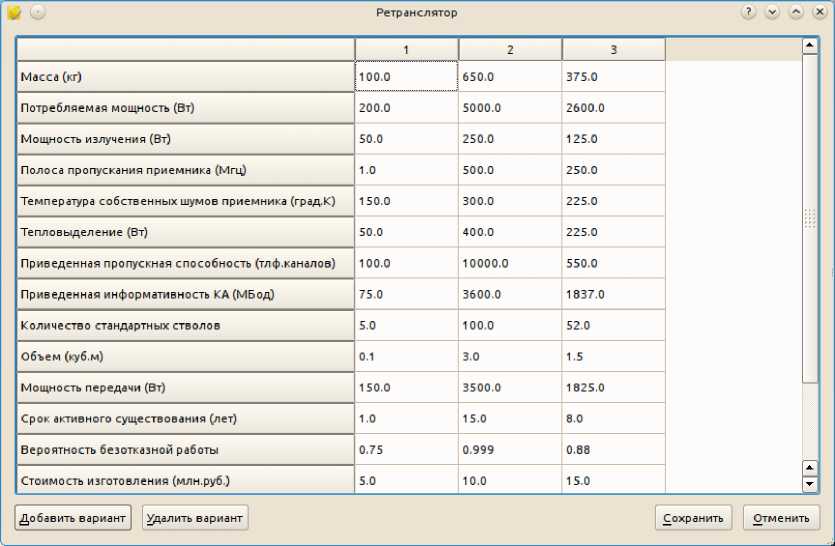The image size is (835, 546).
Task: Select column header 3
Action: [613, 50]
